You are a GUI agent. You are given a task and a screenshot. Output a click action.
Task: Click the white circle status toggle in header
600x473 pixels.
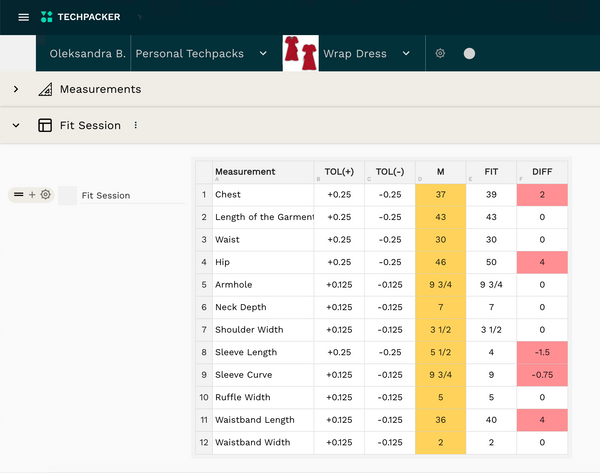coord(470,53)
